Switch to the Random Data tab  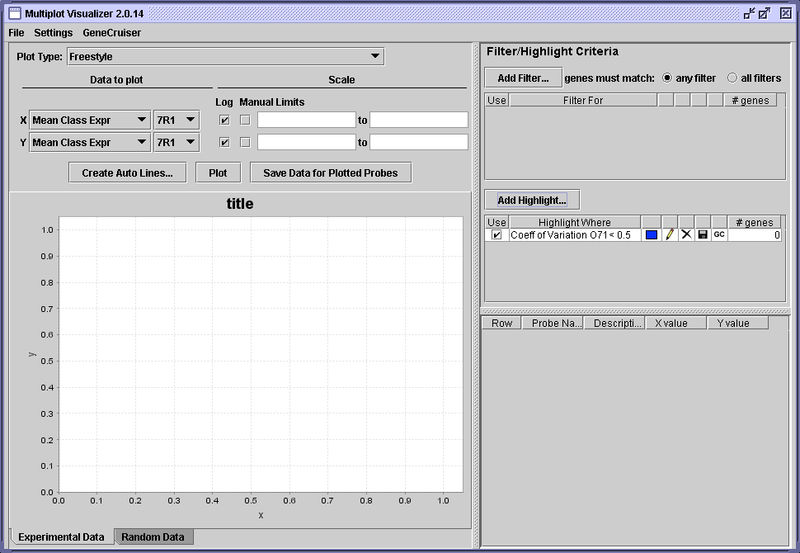click(x=153, y=537)
